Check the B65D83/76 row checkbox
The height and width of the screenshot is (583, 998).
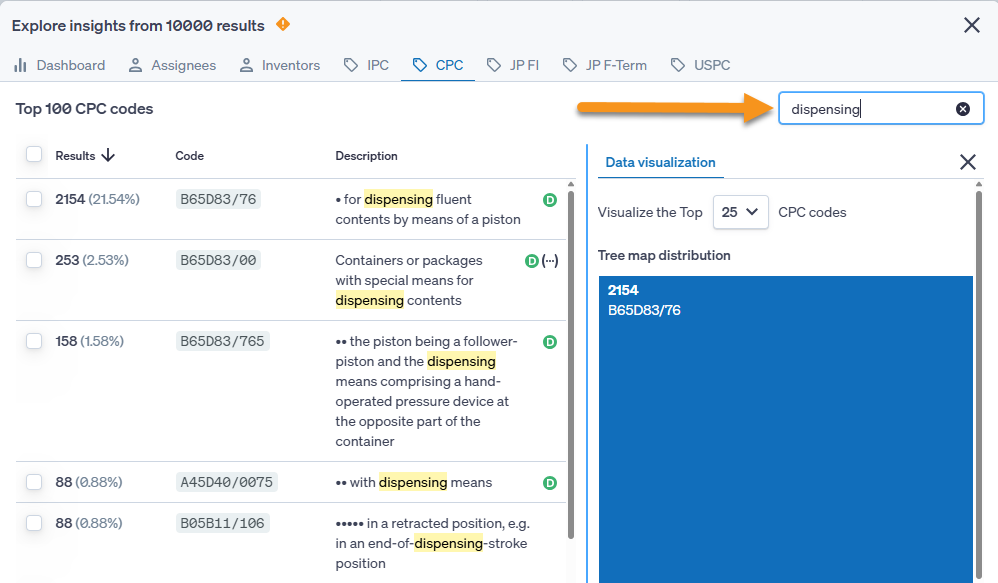click(x=34, y=200)
